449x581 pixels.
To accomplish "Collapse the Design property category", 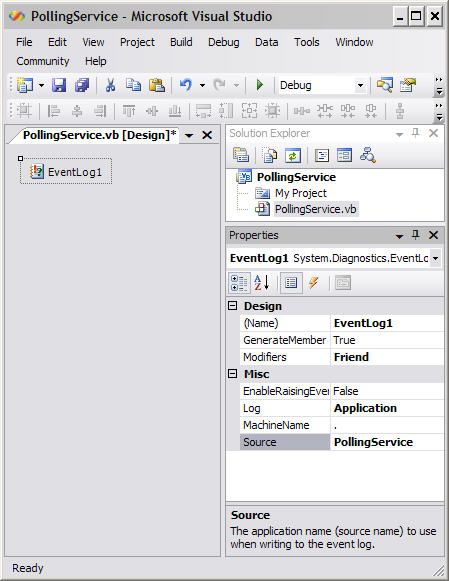I will (x=233, y=306).
